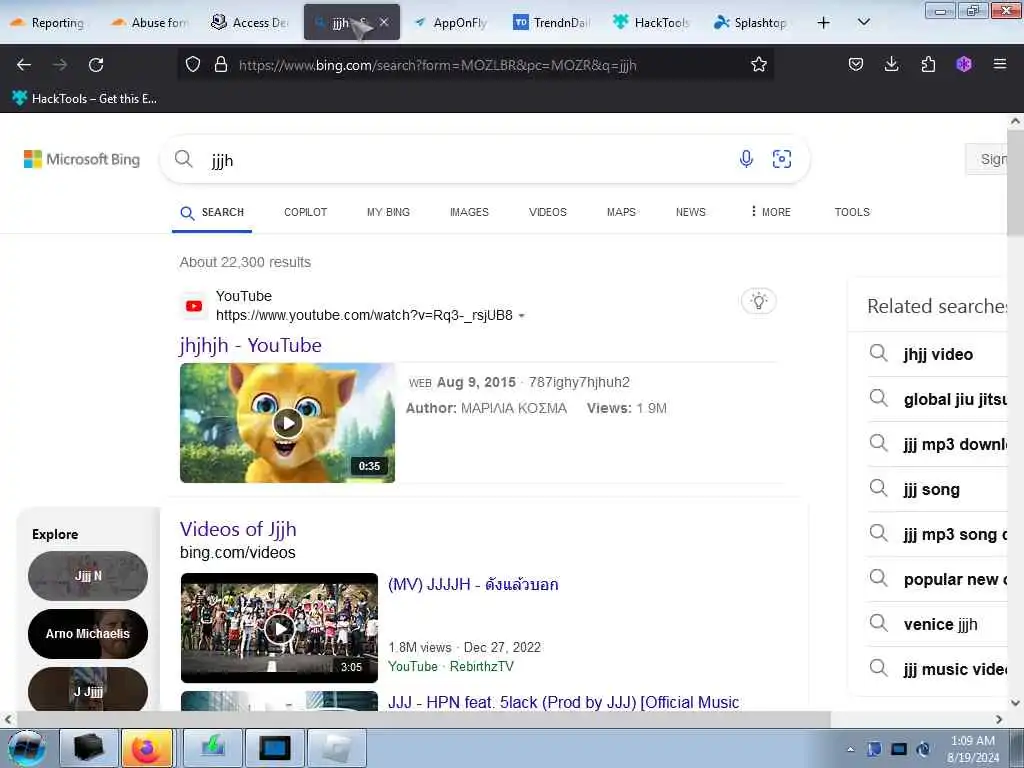1024x768 pixels.
Task: Click the Microsoft Bing logo
Action: (82, 159)
